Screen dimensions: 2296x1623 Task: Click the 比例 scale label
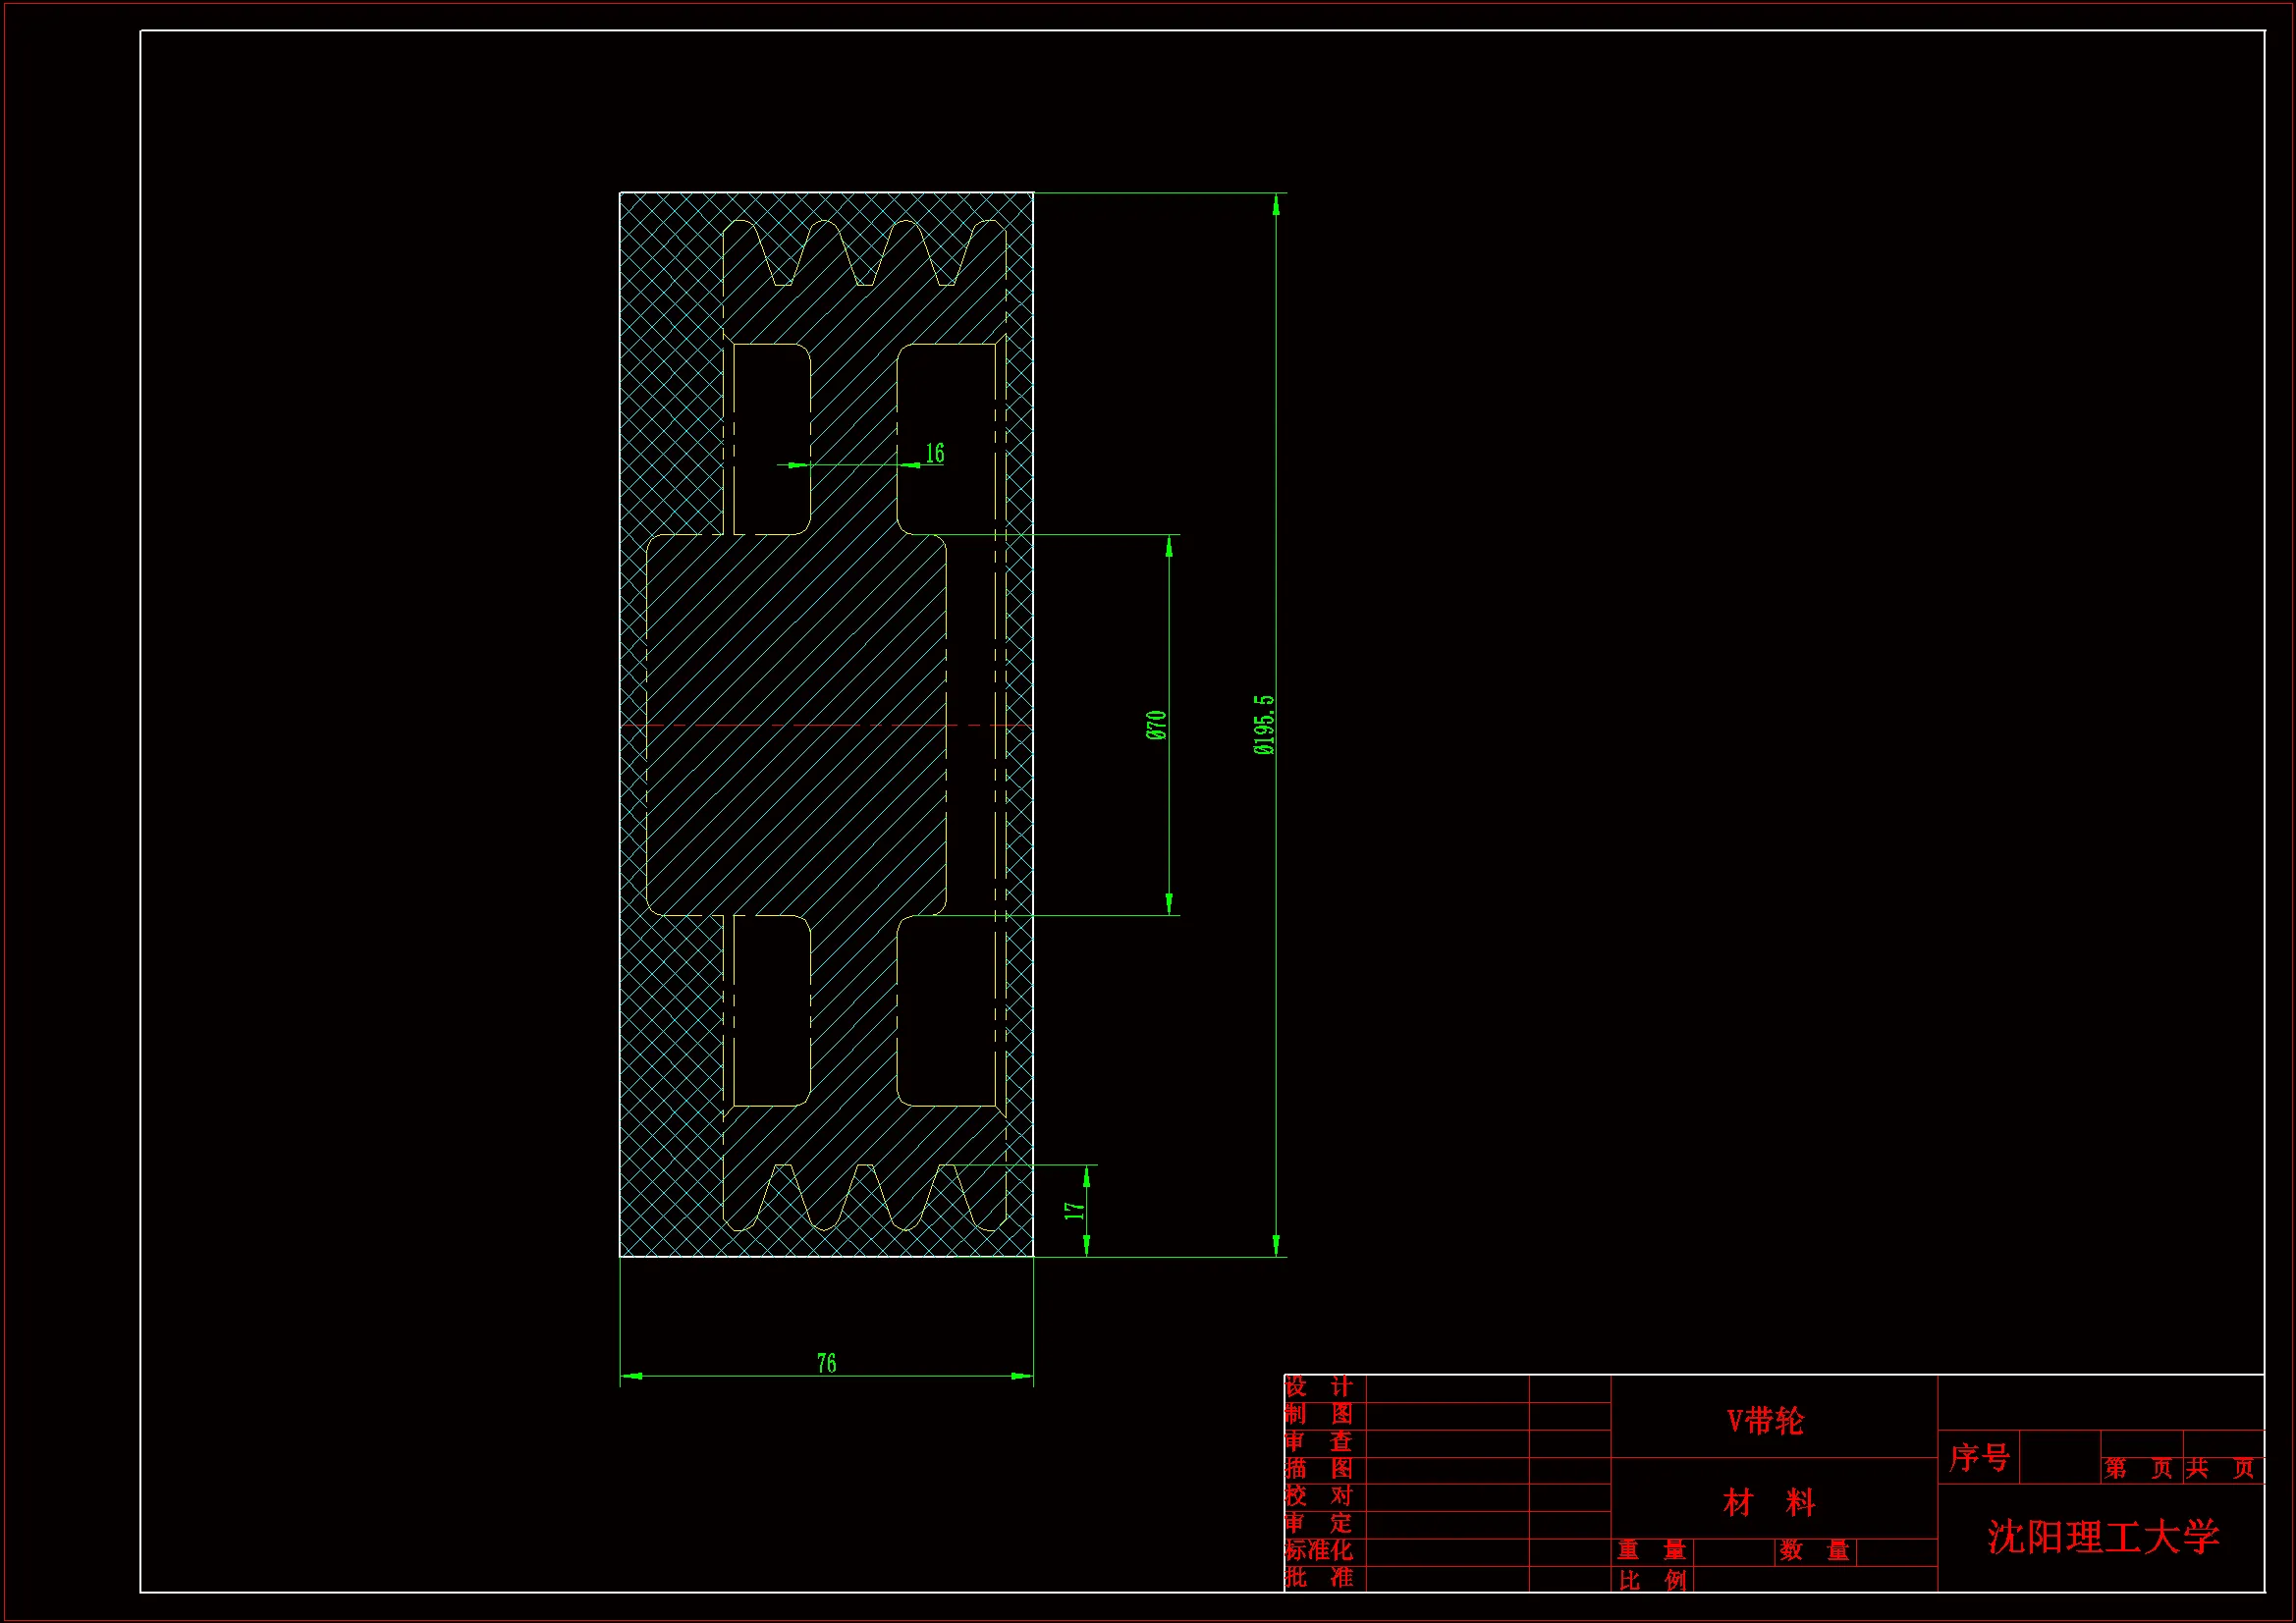click(1652, 1580)
